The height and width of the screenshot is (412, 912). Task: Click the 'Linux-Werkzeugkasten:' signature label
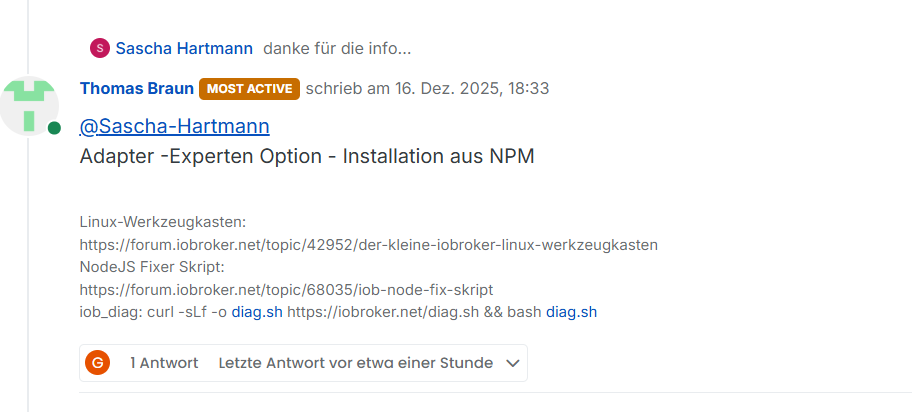tap(163, 221)
